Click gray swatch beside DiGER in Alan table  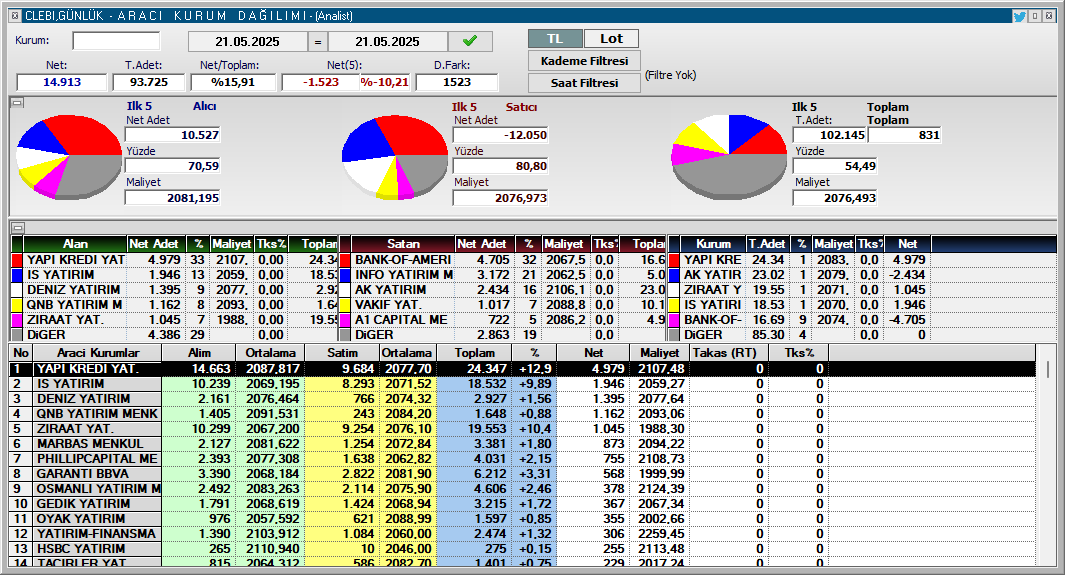[18, 335]
